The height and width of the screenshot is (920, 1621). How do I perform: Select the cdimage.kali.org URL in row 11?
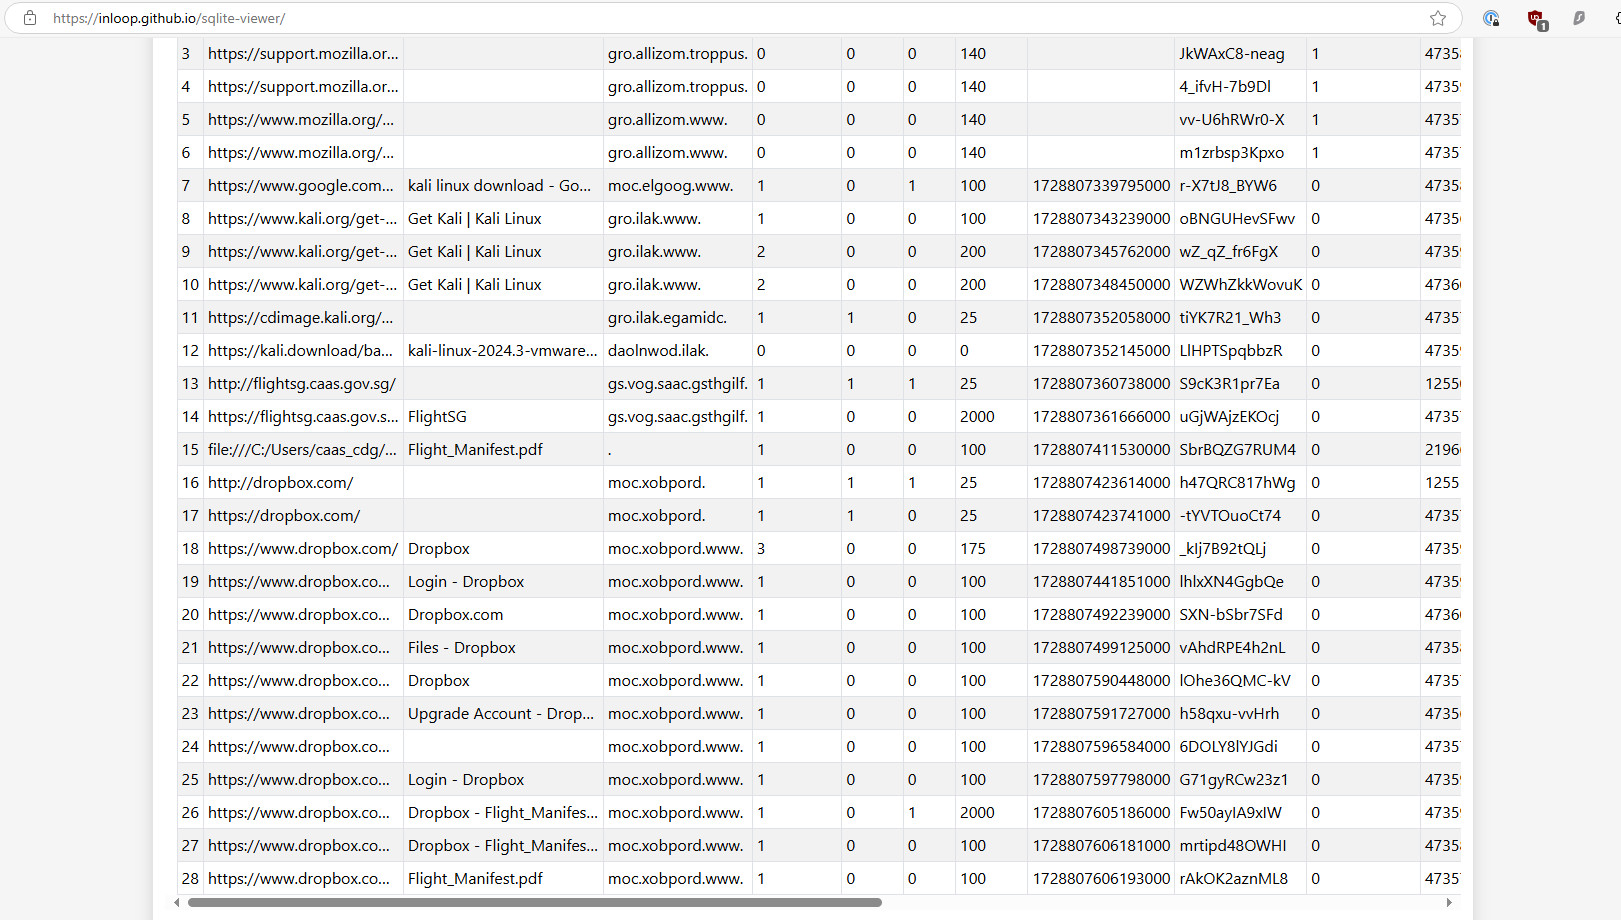click(x=300, y=318)
